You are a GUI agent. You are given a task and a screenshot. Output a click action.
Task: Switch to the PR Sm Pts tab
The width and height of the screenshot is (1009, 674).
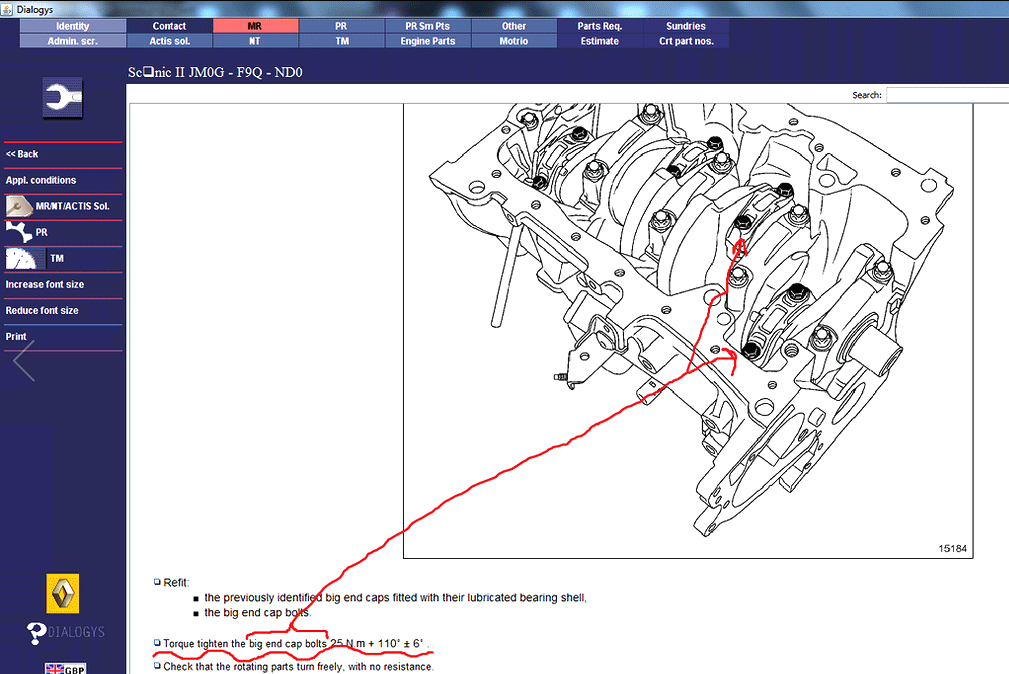428,26
